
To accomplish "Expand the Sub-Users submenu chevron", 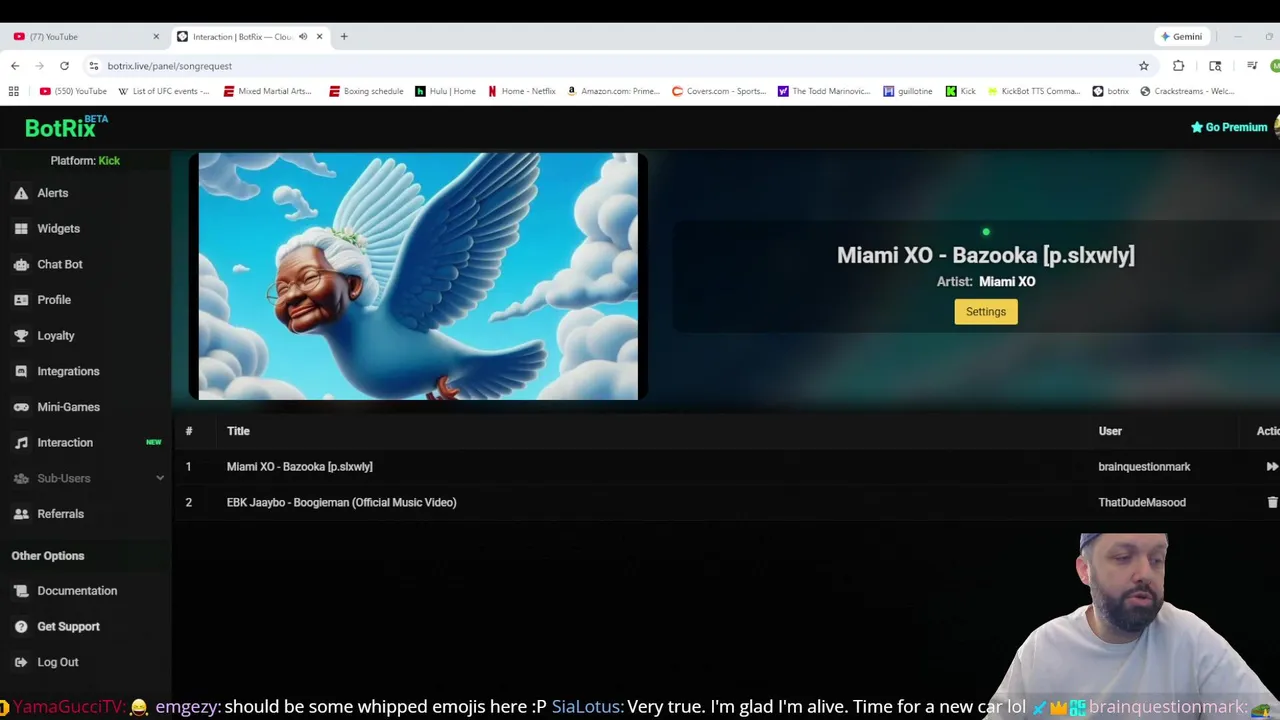I will click(160, 478).
